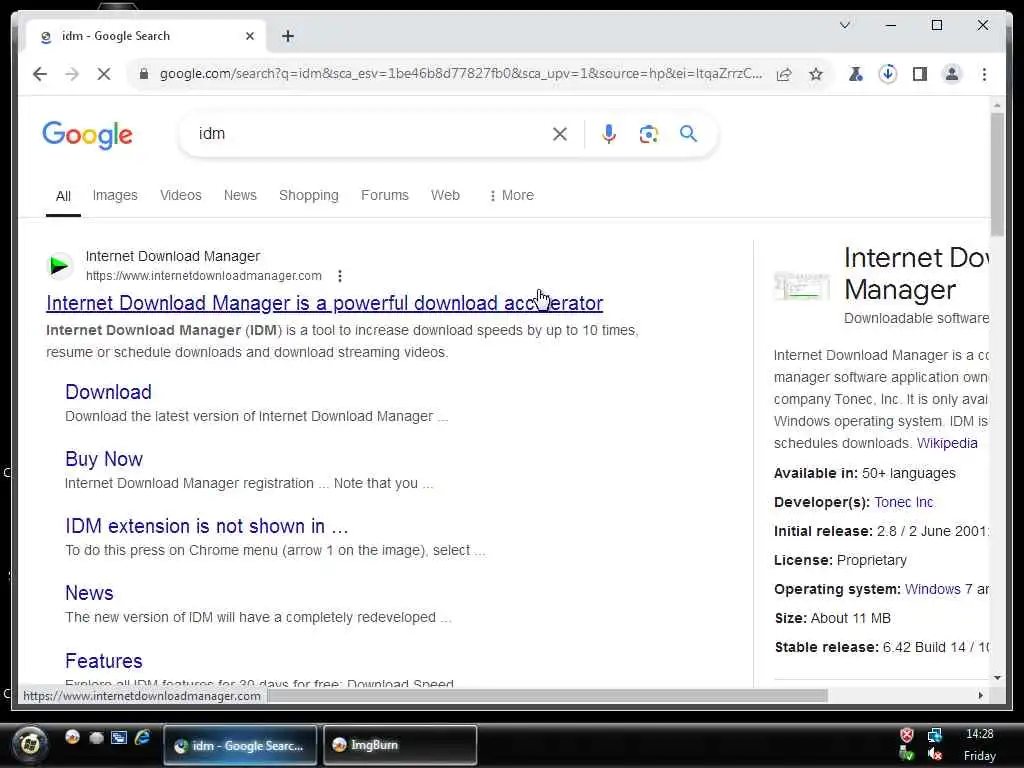
Task: Go back to the previous page
Action: pos(40,74)
